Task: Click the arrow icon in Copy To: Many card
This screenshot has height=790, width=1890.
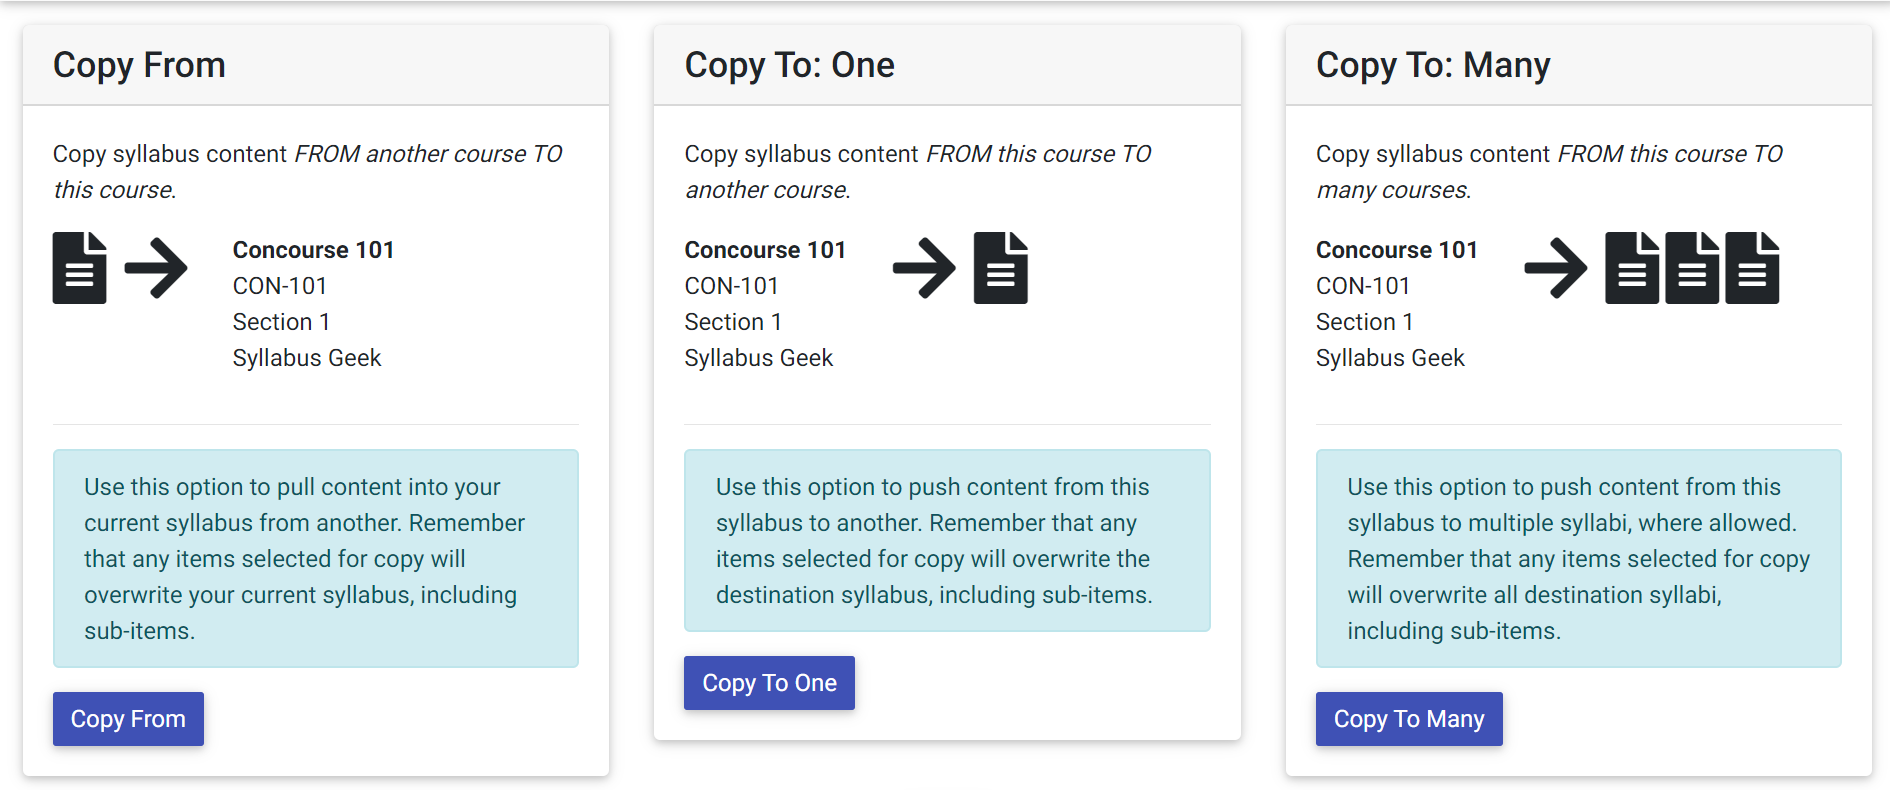Action: (x=1556, y=268)
